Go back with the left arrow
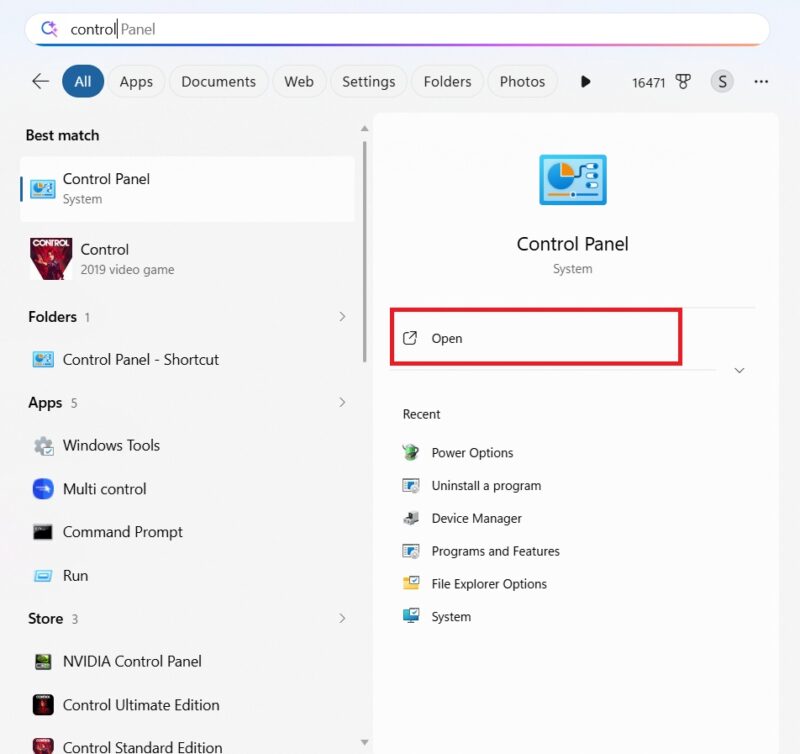Screen dimensions: 800x754 40,81
